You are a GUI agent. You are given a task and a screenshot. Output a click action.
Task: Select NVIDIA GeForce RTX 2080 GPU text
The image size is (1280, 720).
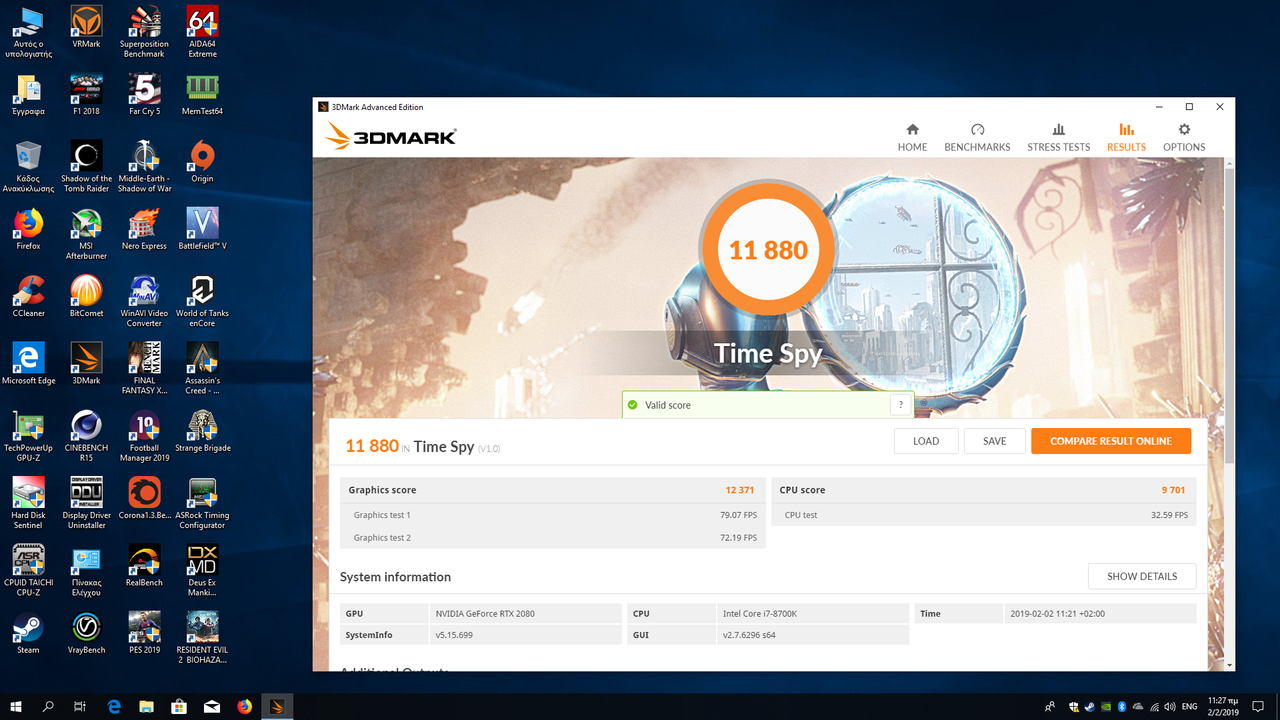pos(485,613)
